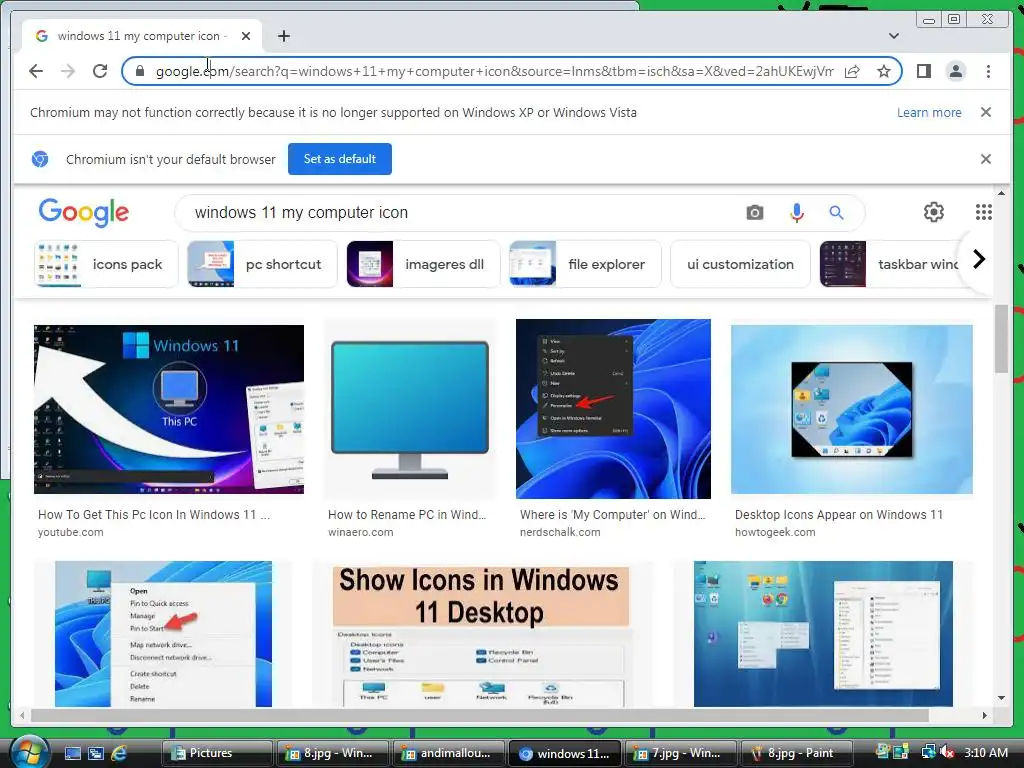Click the 3:10 AM system clock

click(x=985, y=752)
